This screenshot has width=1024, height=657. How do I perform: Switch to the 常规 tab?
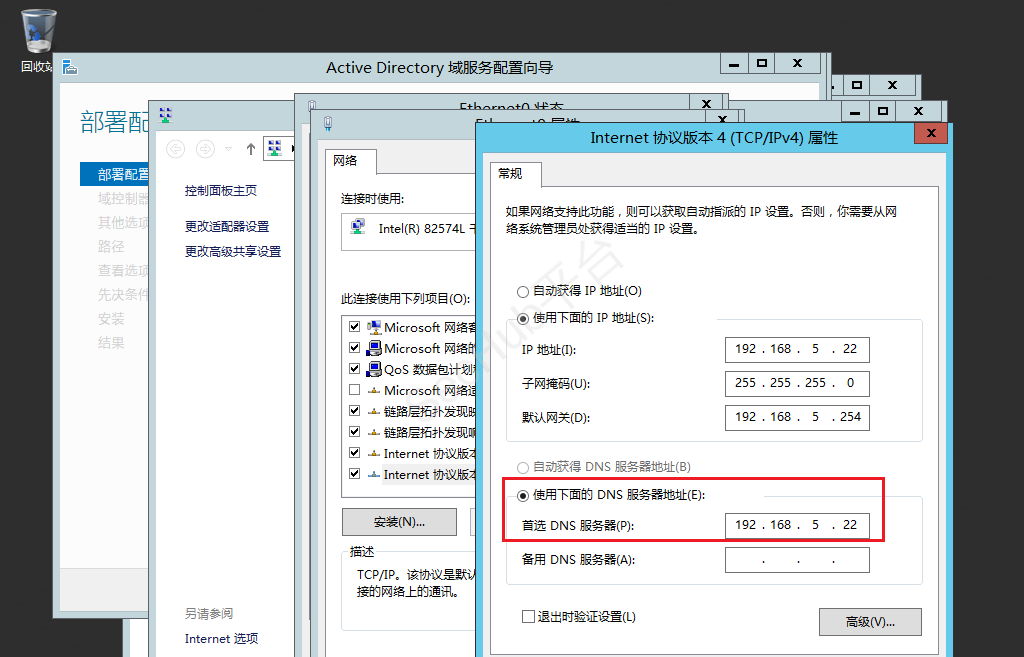[x=510, y=173]
